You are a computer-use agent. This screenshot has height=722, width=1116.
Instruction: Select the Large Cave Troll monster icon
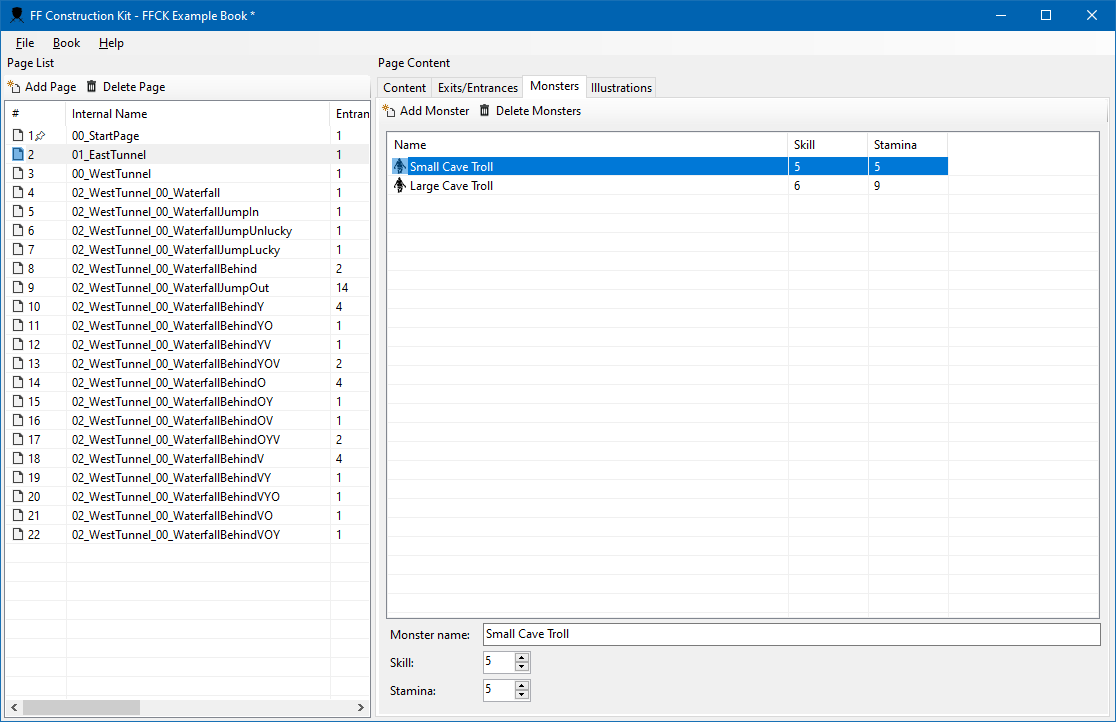pos(400,186)
